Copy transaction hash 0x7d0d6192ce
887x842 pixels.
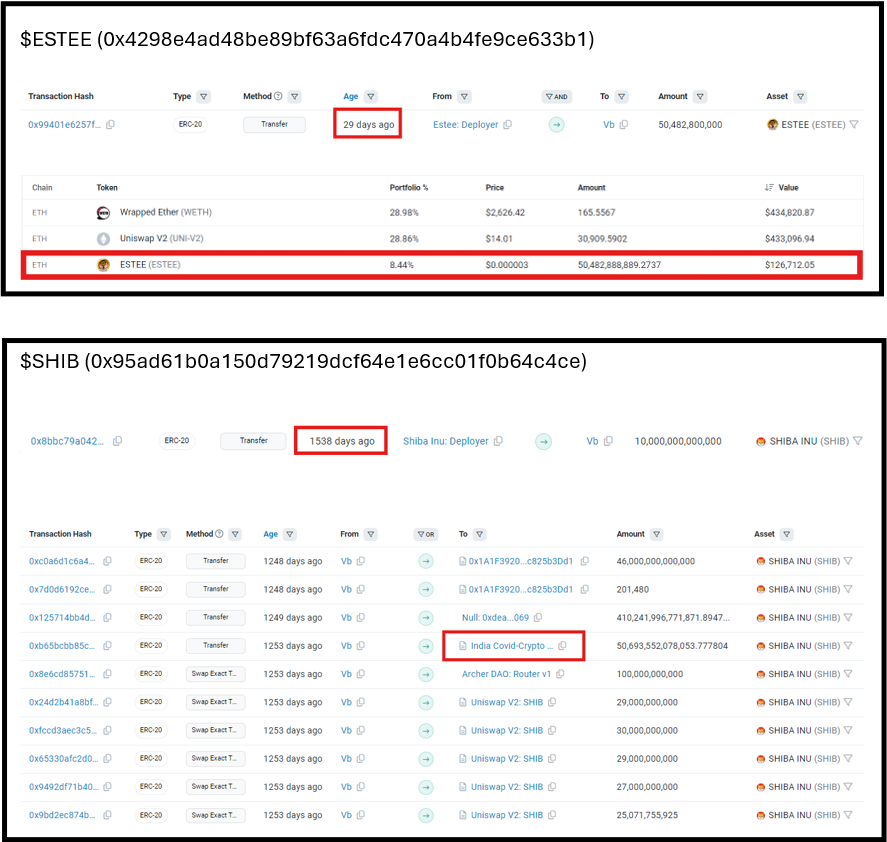[x=107, y=589]
